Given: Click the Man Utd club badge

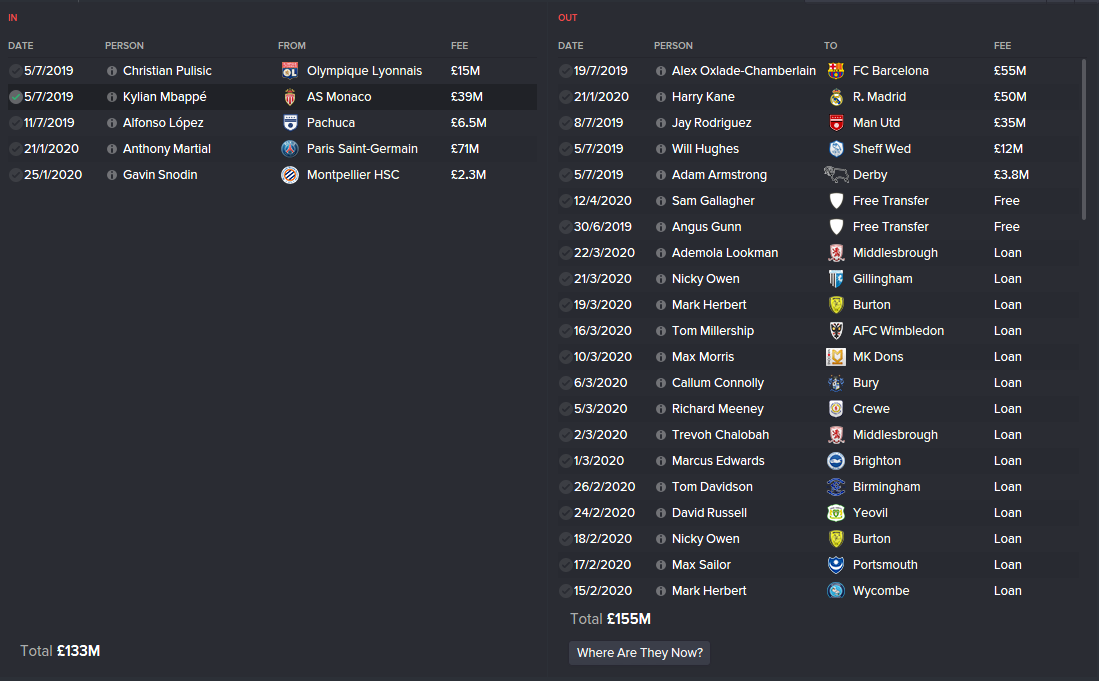Looking at the screenshot, I should (837, 123).
